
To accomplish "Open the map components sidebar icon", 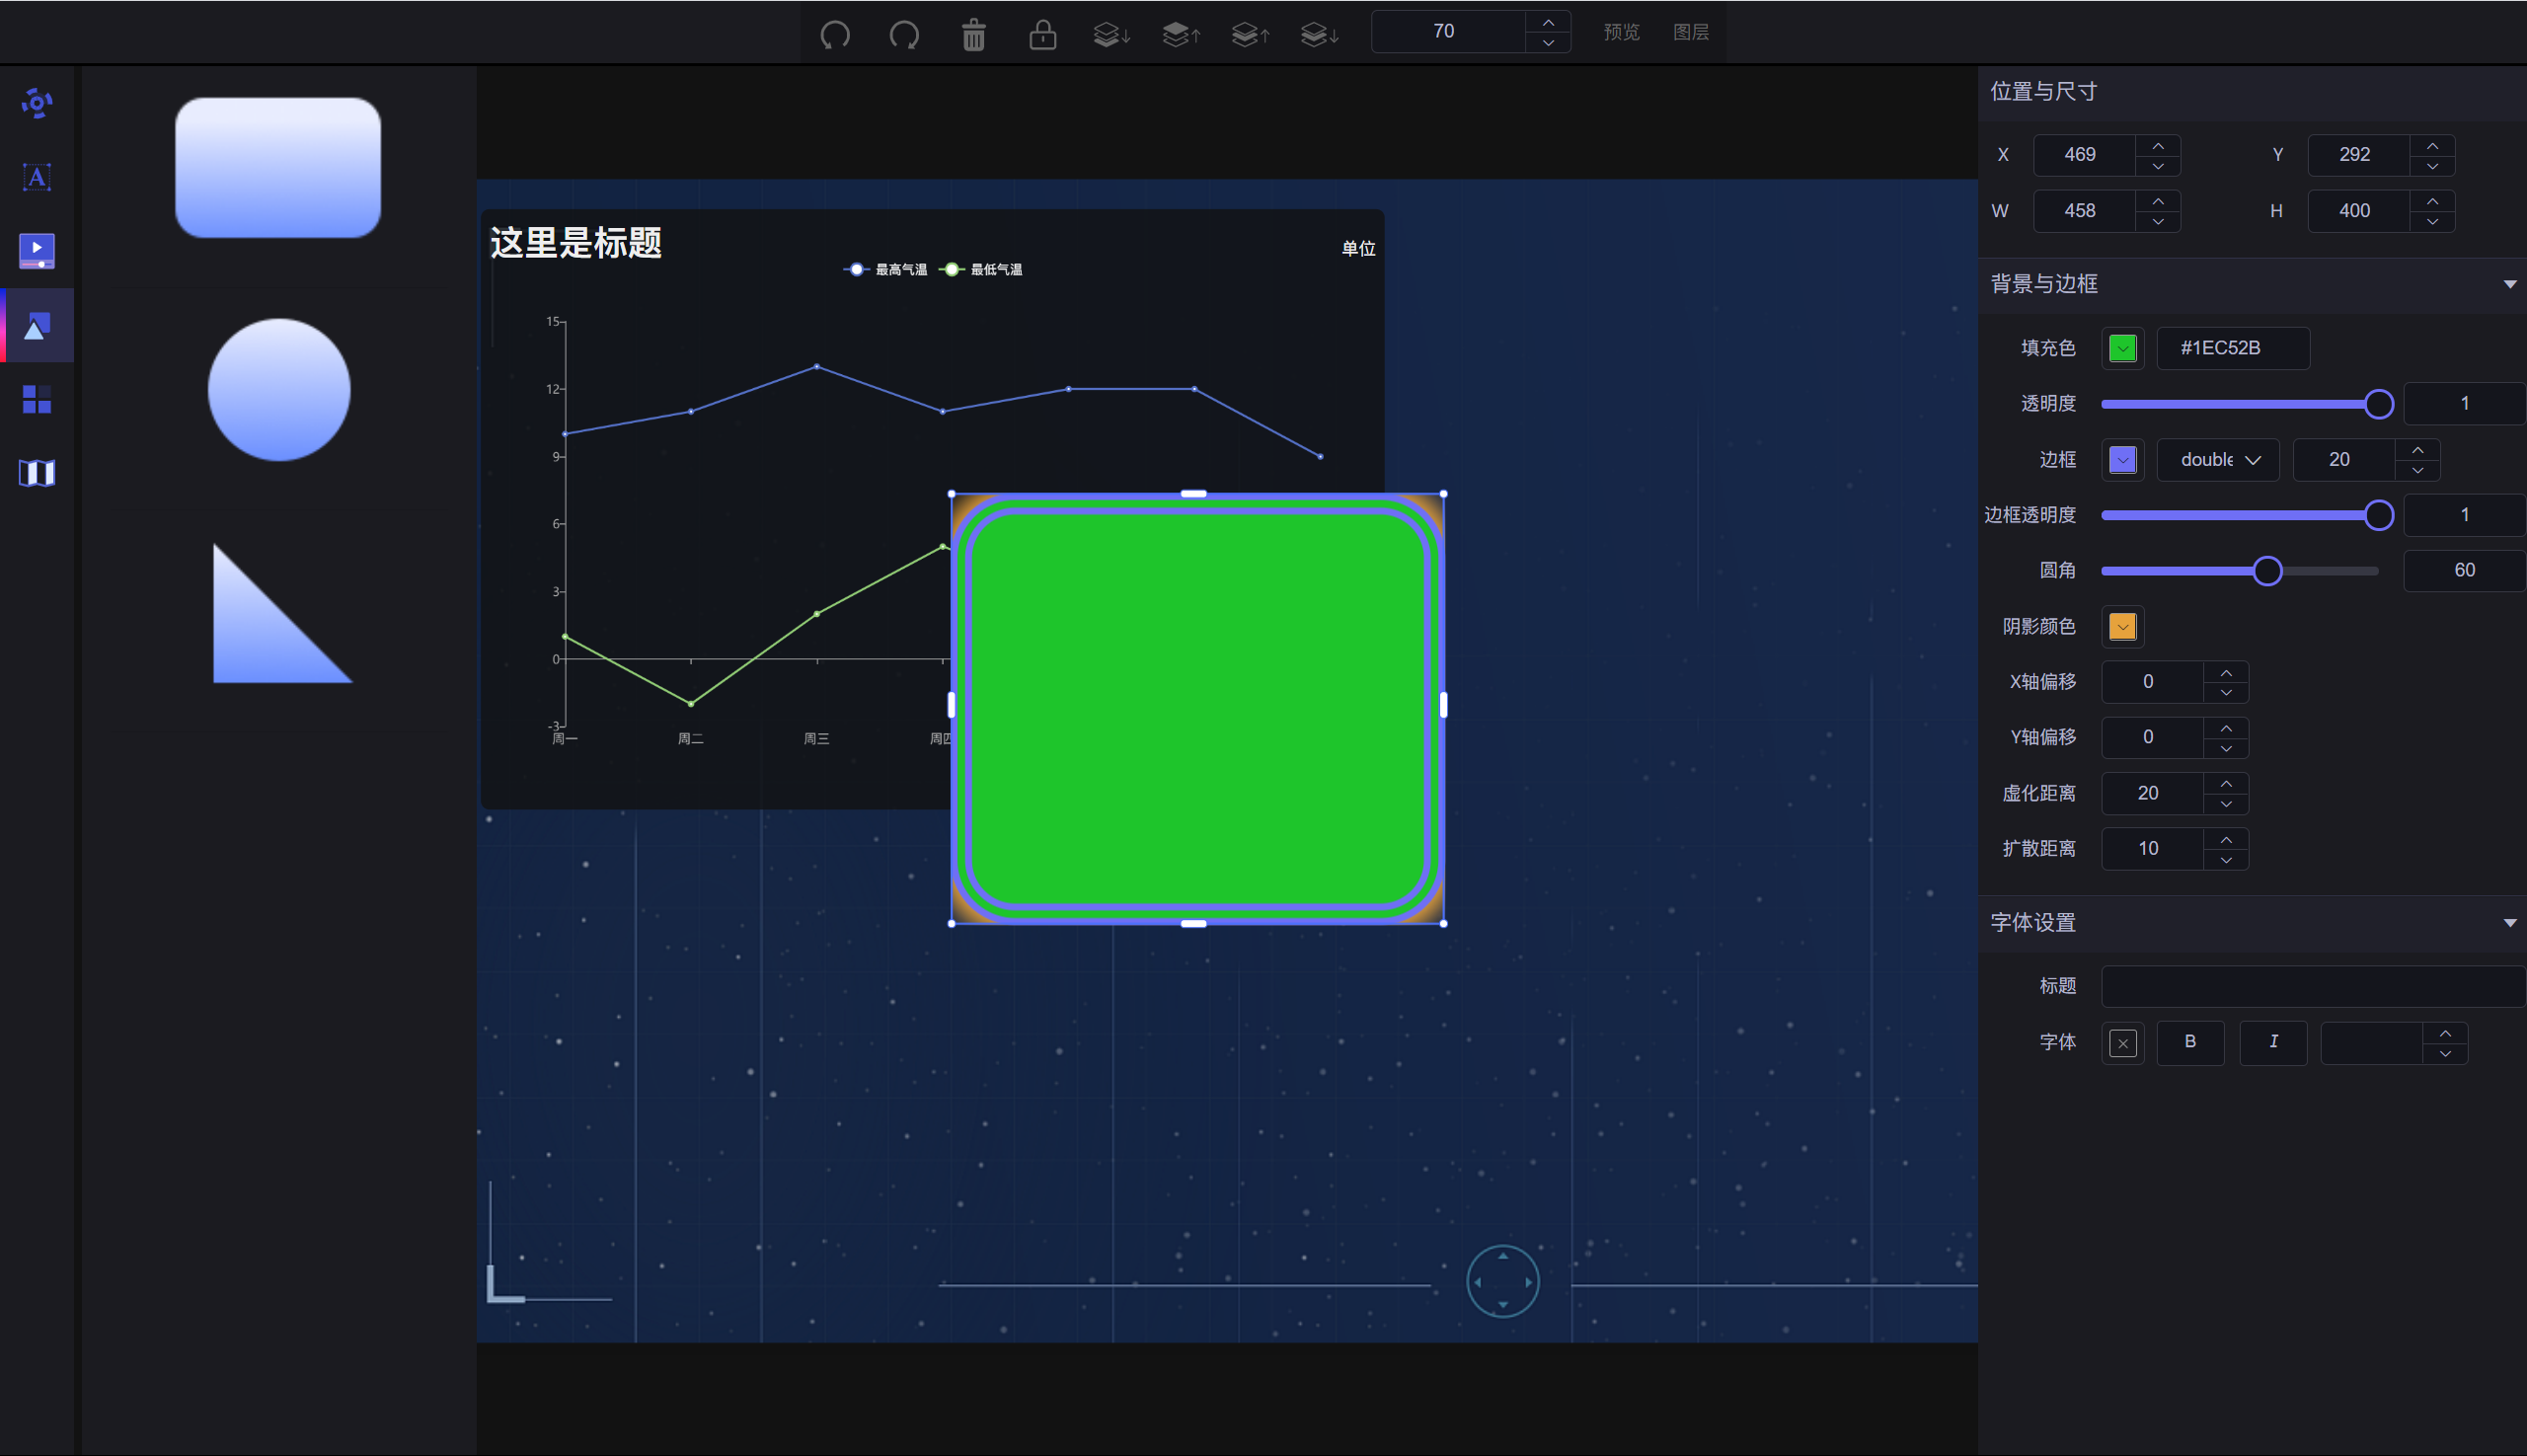I will pyautogui.click(x=37, y=472).
